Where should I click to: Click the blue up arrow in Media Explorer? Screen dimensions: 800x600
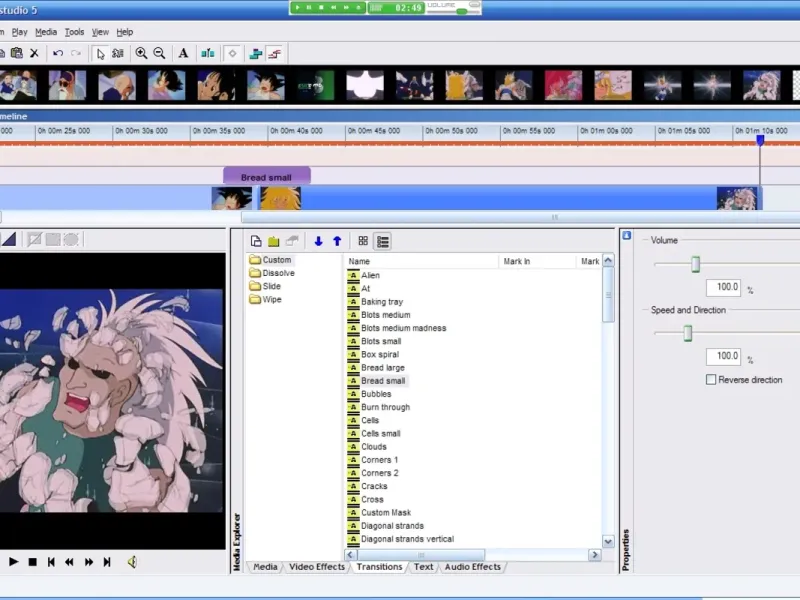pyautogui.click(x=337, y=241)
